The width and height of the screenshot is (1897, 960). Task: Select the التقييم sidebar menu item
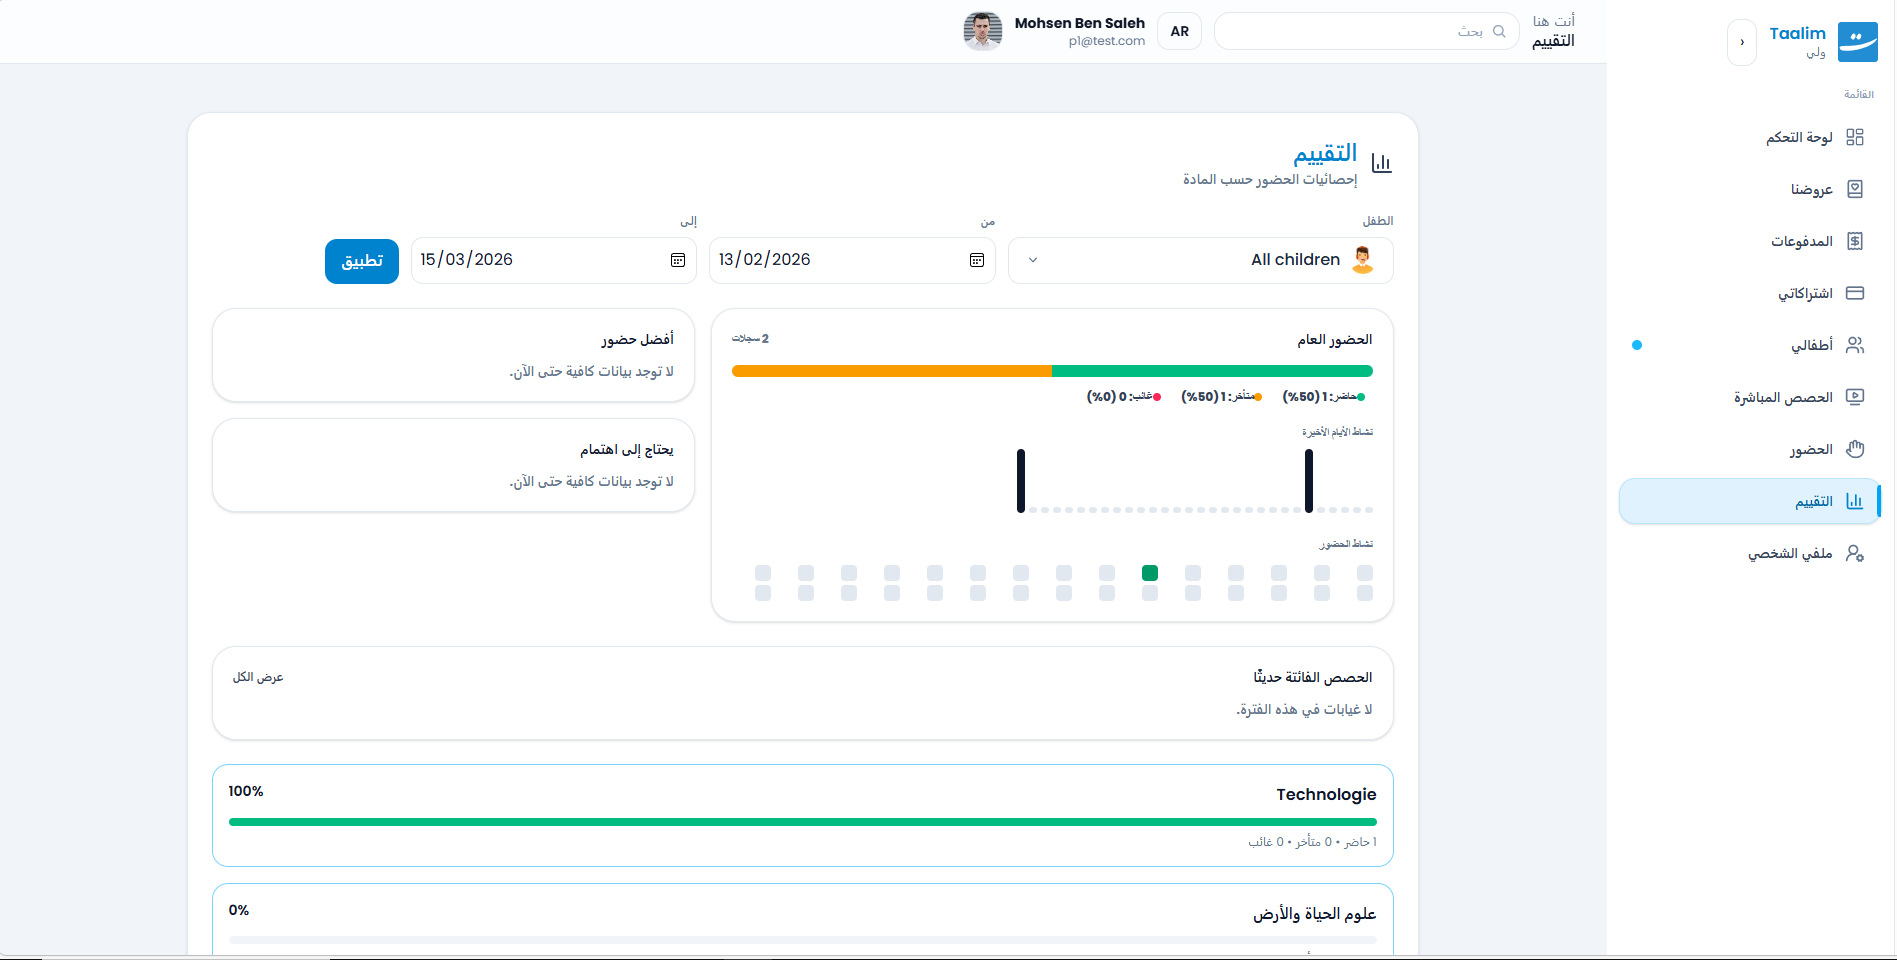[1813, 501]
